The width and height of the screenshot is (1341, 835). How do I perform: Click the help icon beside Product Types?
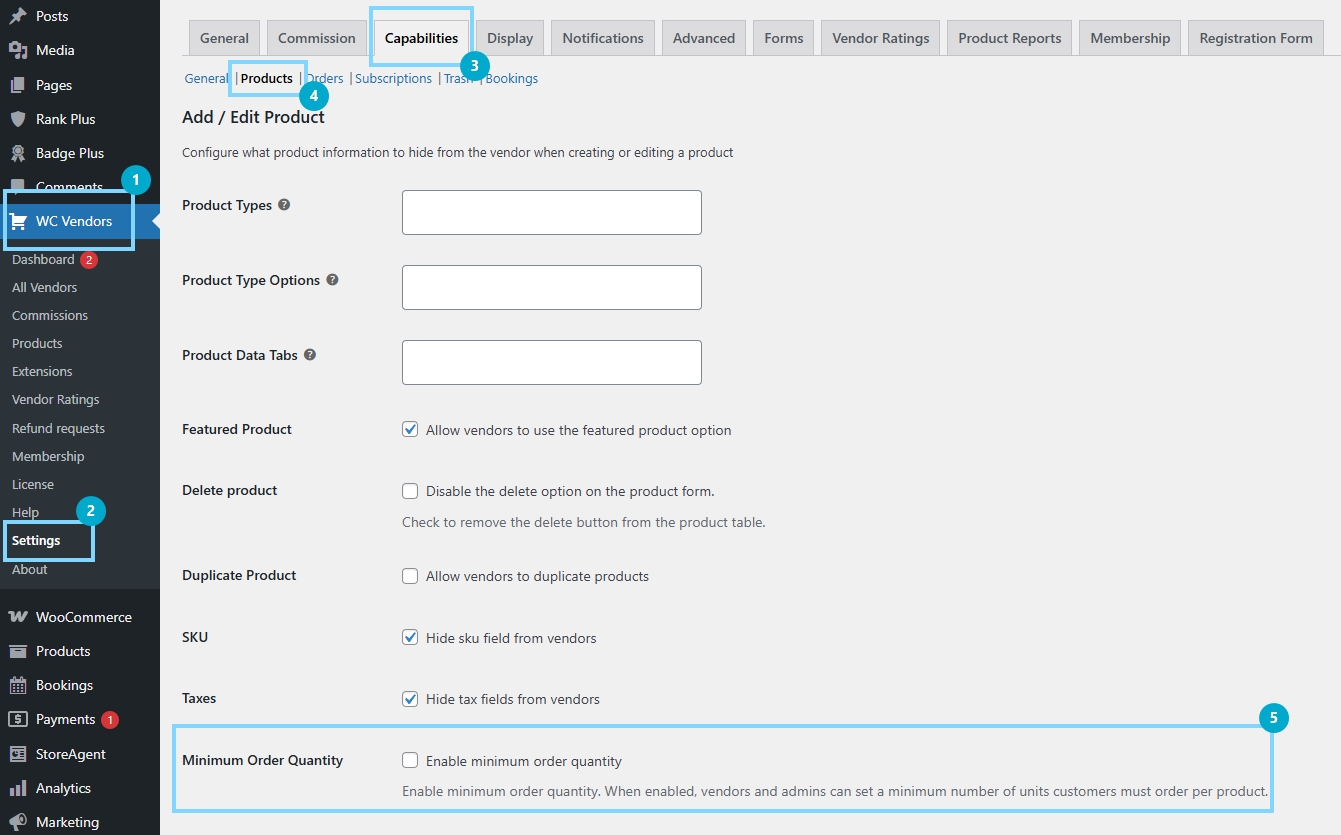coord(284,205)
